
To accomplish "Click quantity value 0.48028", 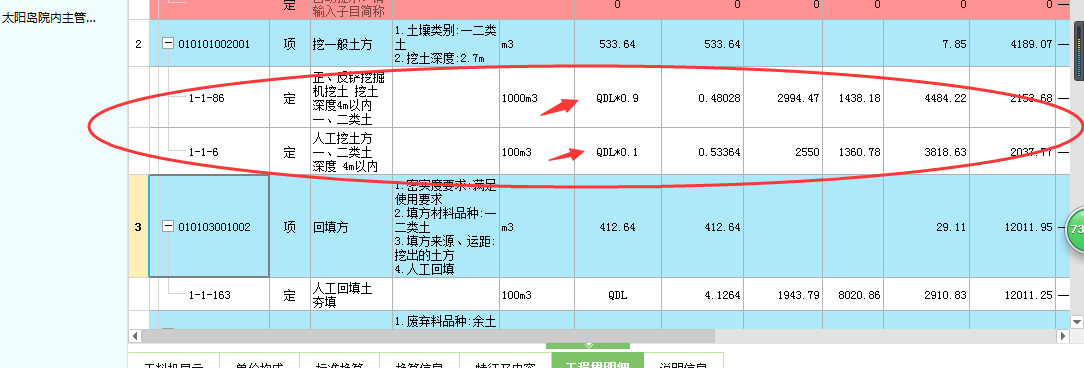I will (702, 98).
